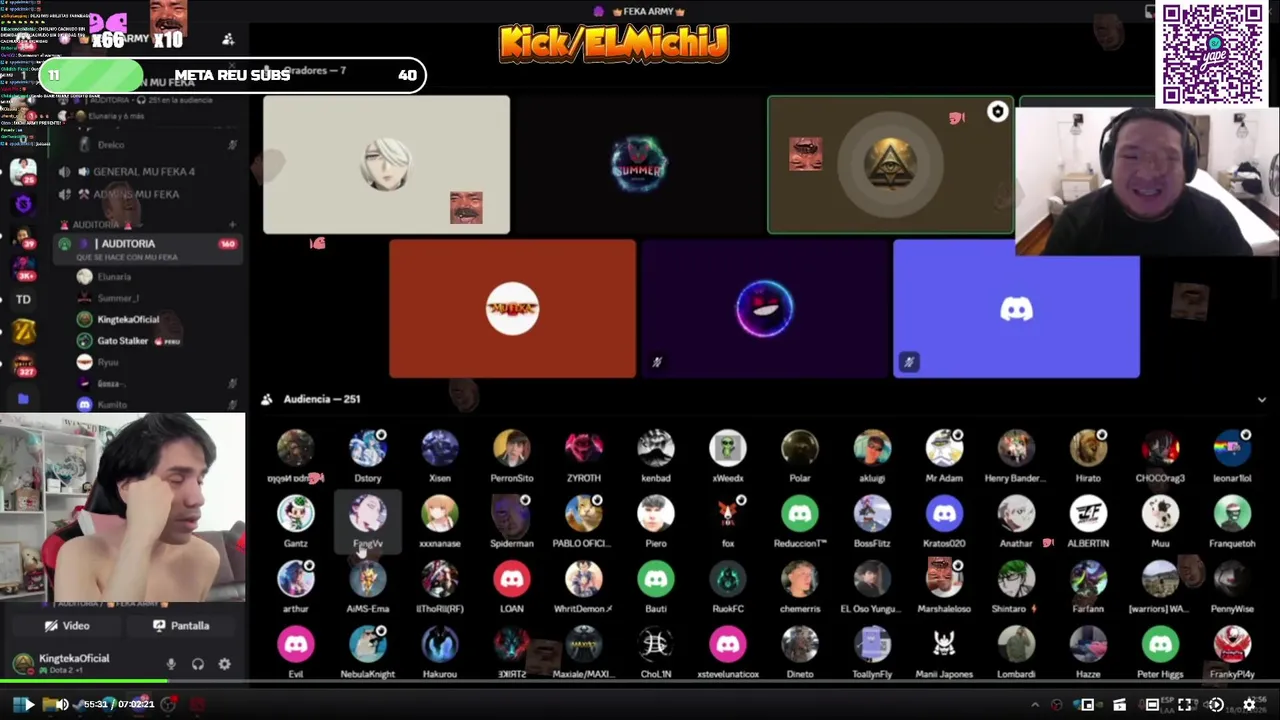This screenshot has height=720, width=1280.
Task: Click the META REU SUBS goal bar
Action: [x=232, y=75]
